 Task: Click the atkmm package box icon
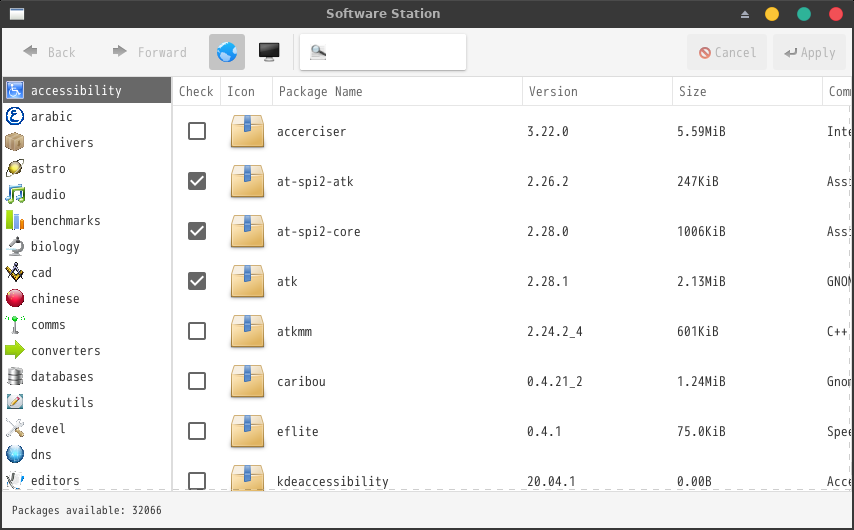(x=247, y=331)
